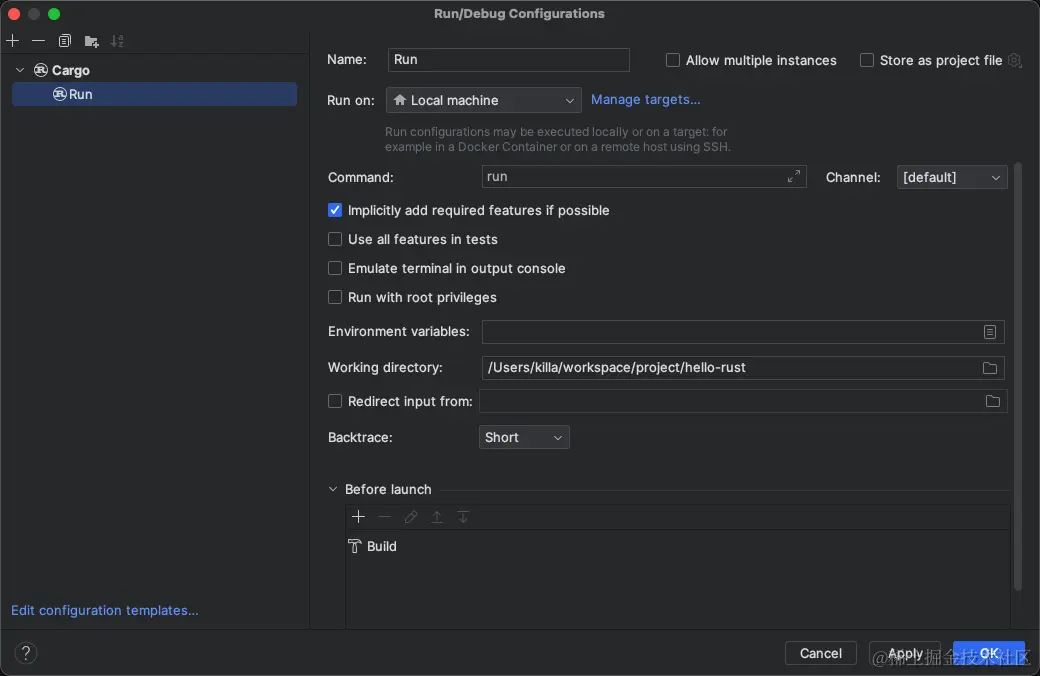Click the Cargo icon in the tree

point(41,70)
